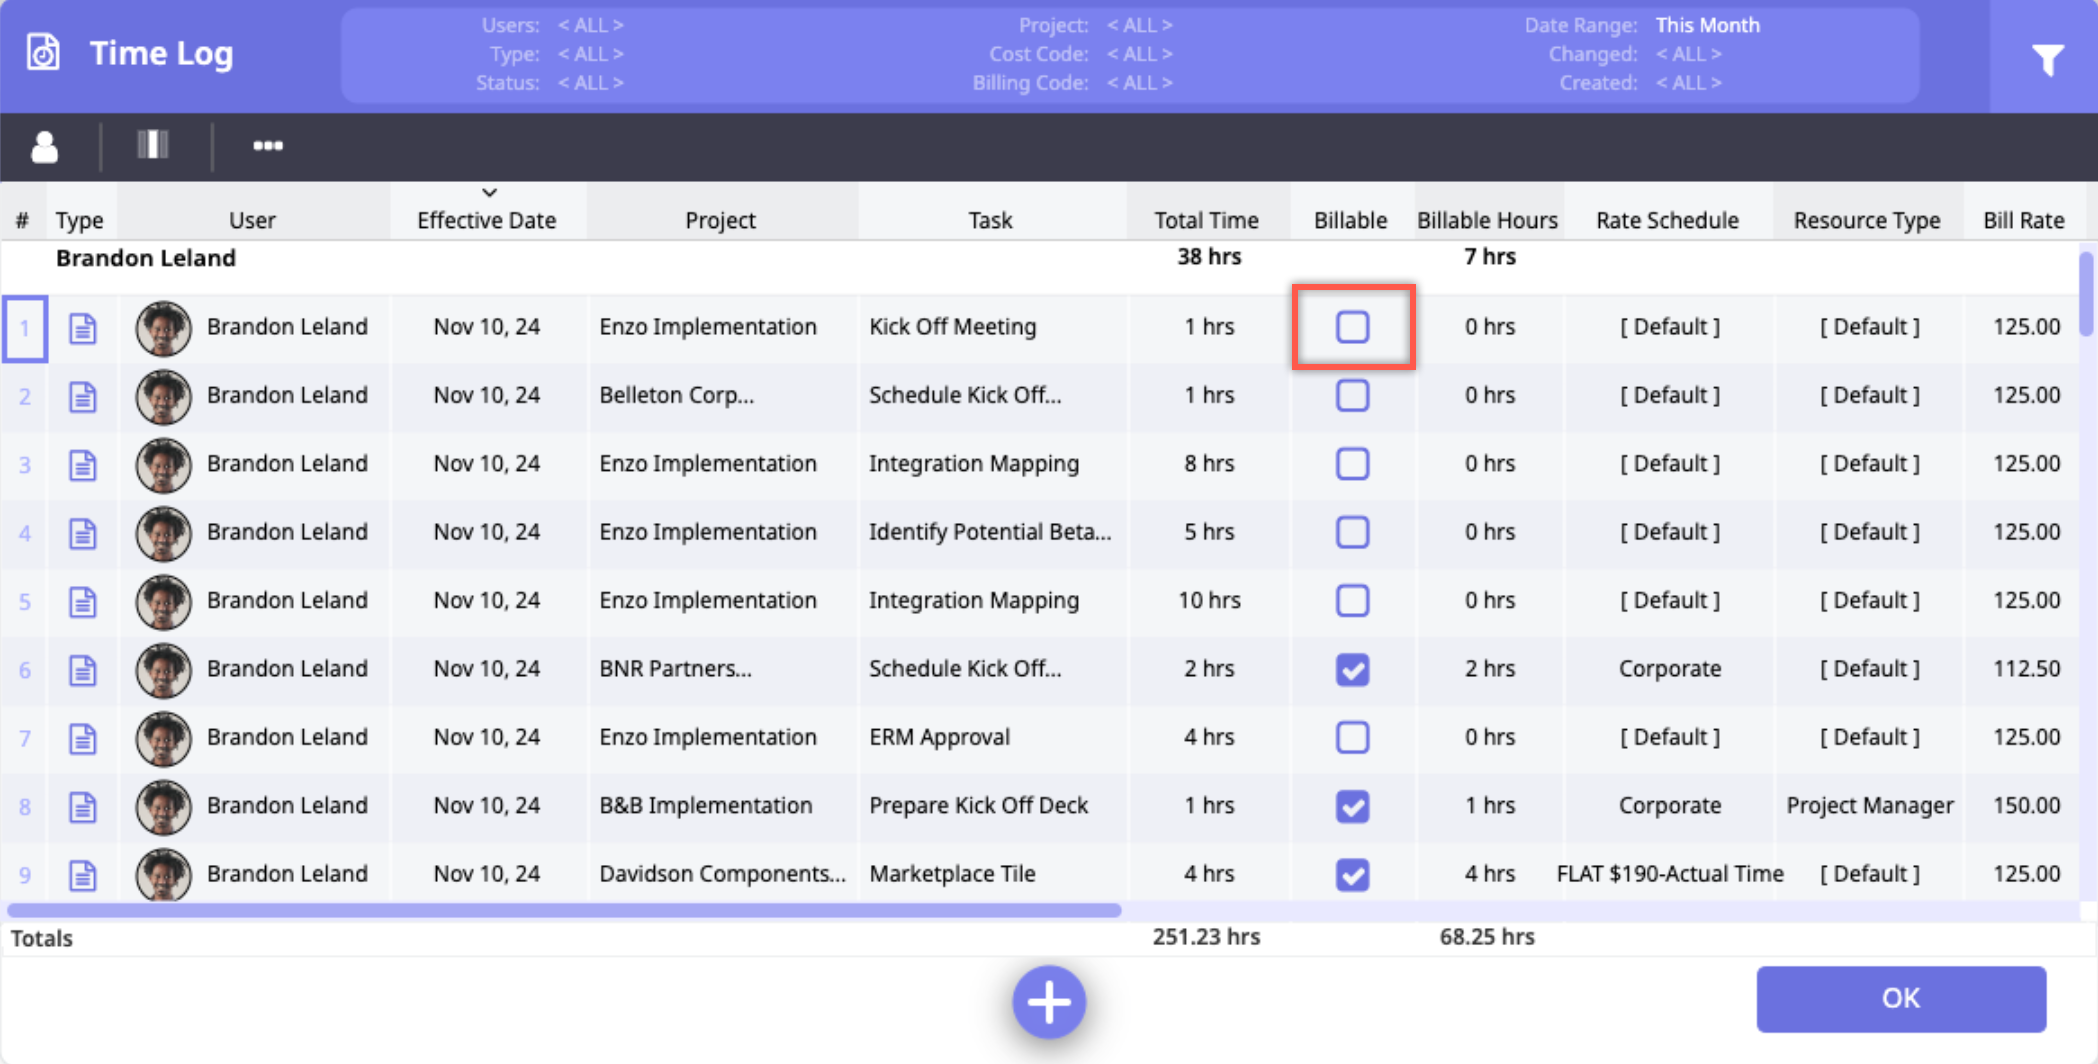
Task: Open the document icon for row 3
Action: (x=83, y=465)
